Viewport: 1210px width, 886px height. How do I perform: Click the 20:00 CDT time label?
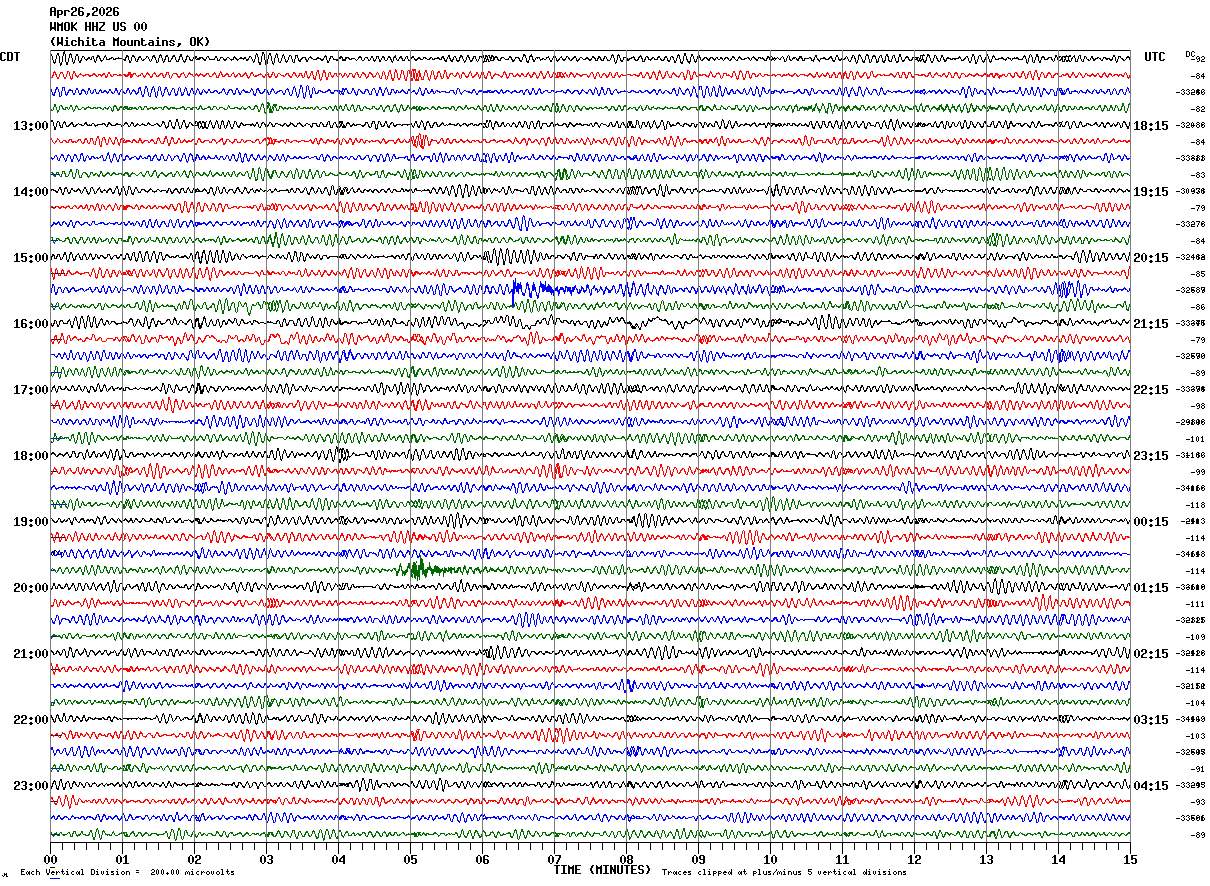(30, 588)
